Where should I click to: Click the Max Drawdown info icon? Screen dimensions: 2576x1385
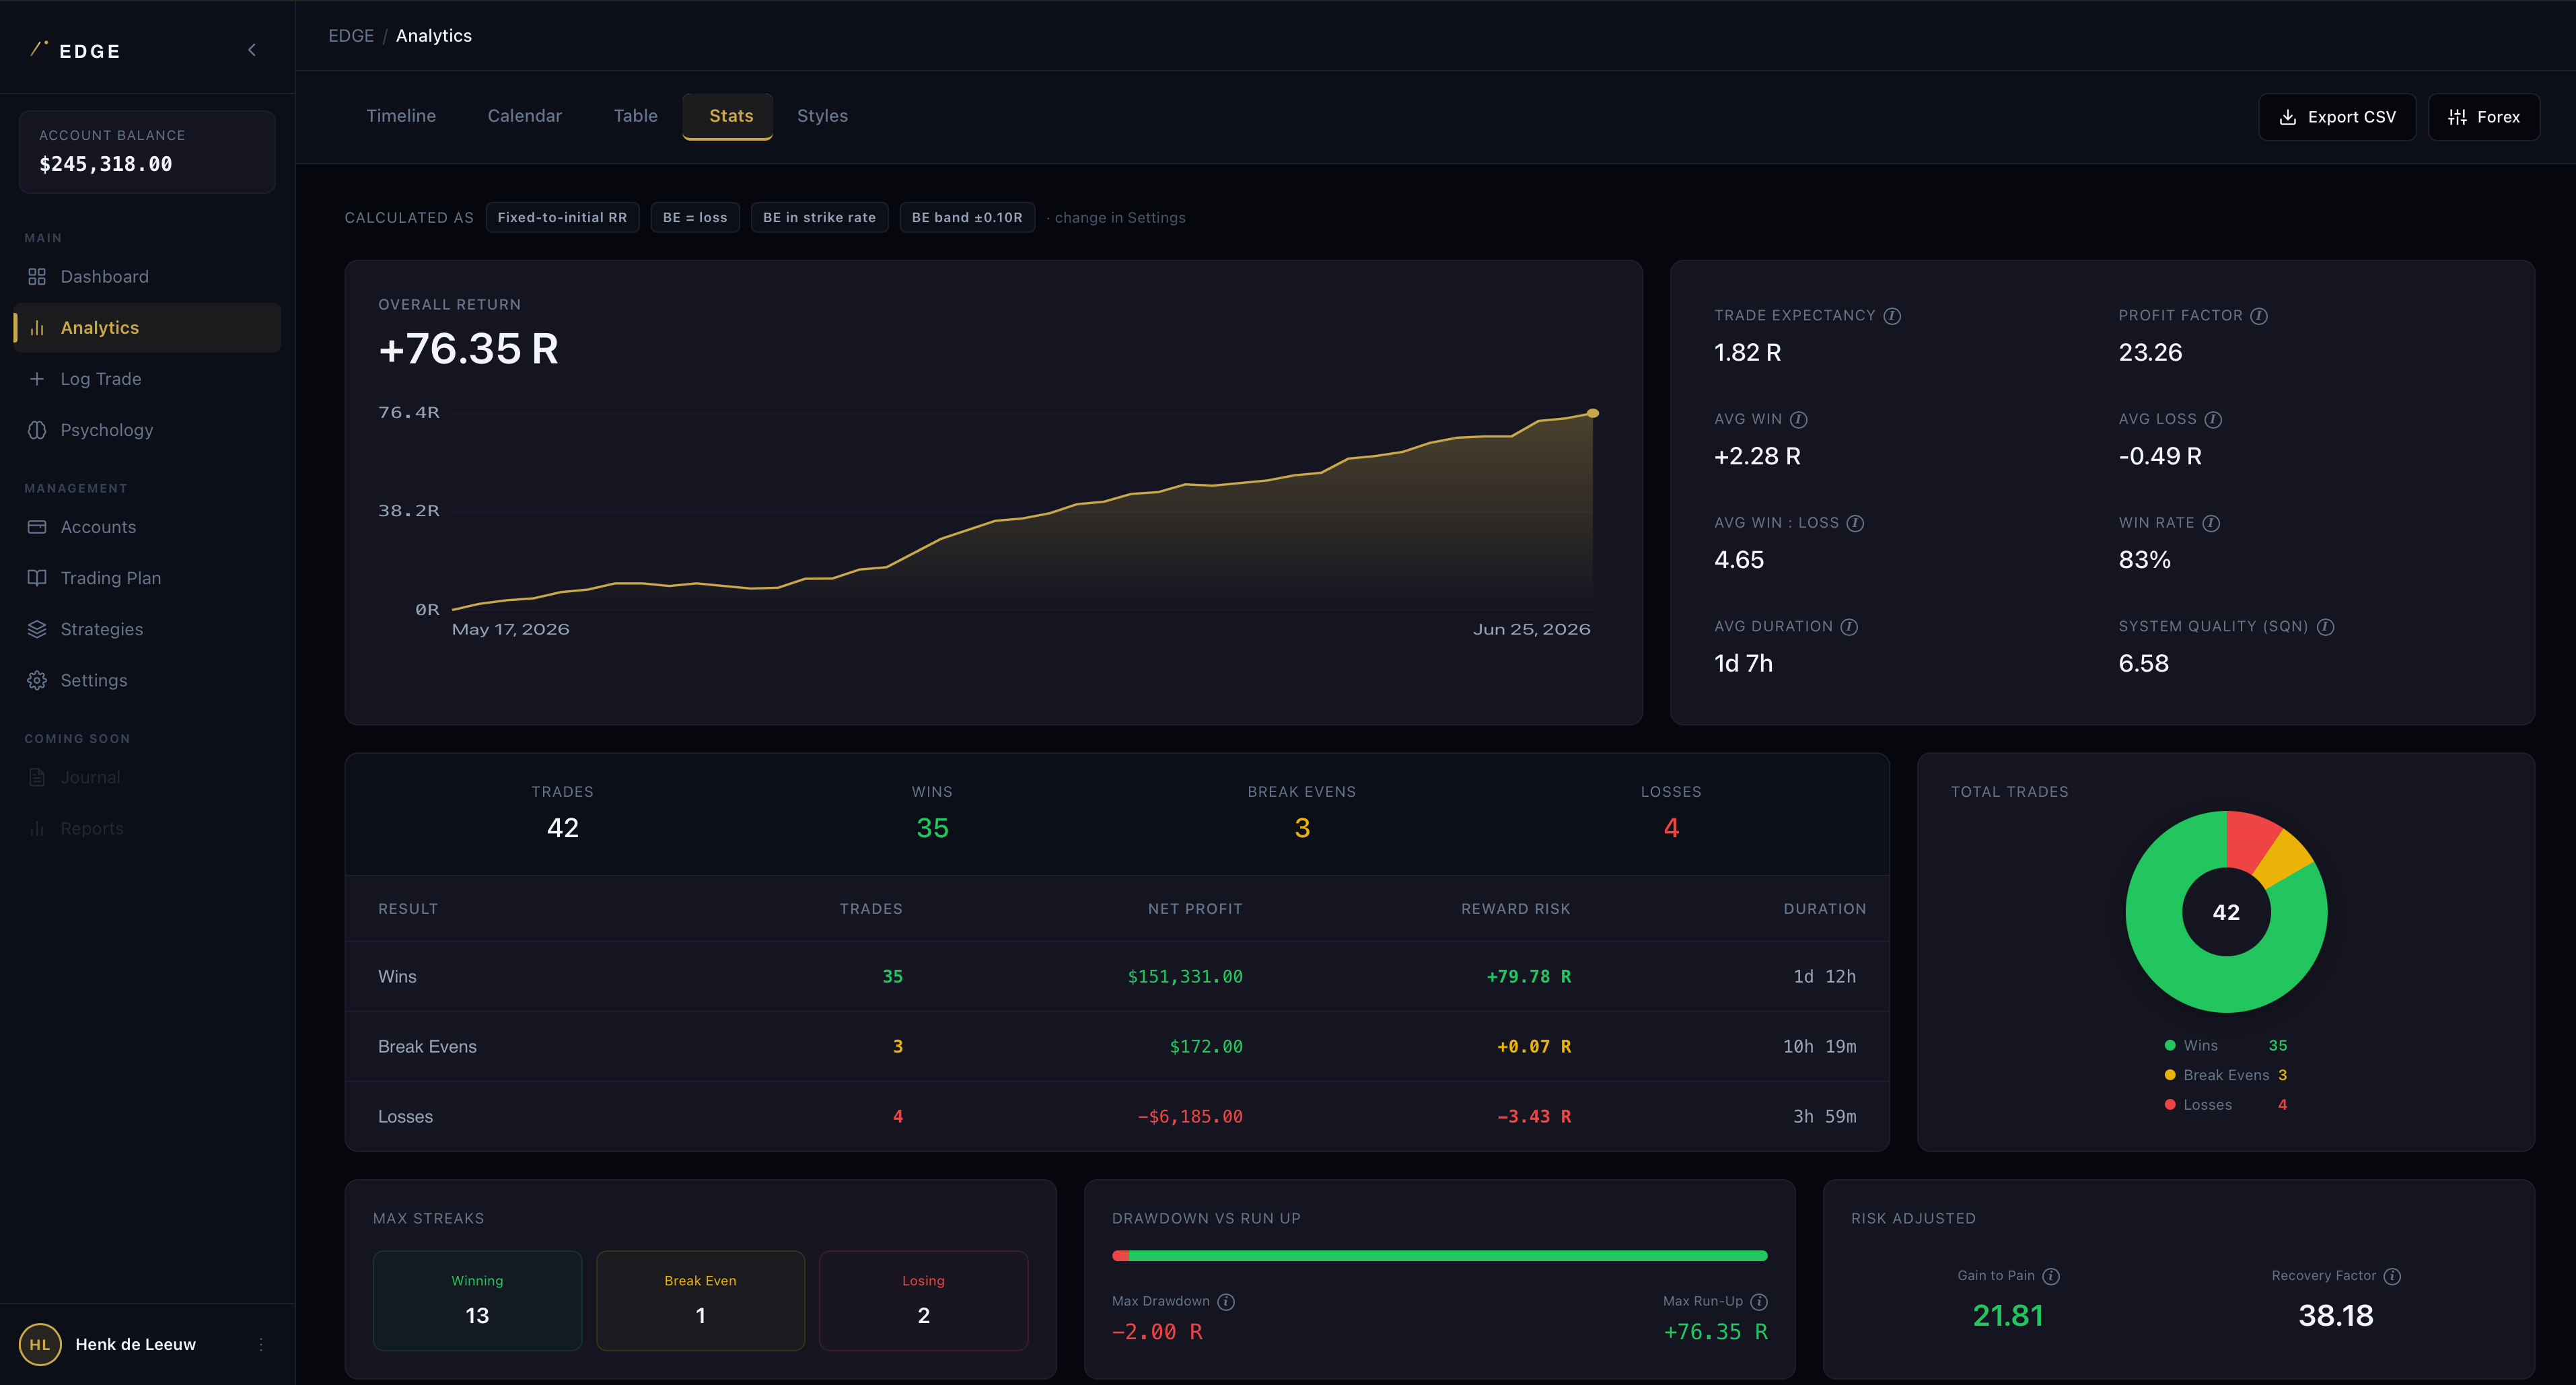1226,1301
